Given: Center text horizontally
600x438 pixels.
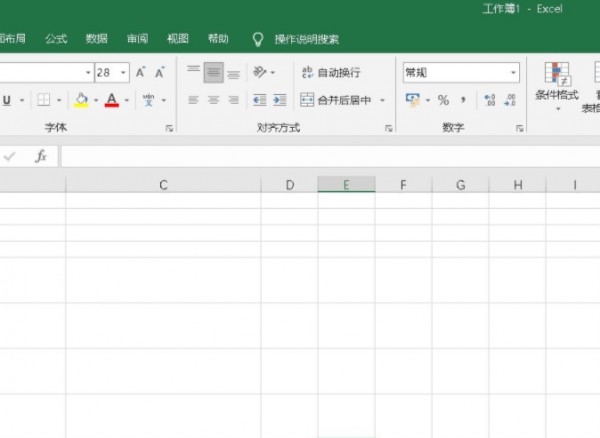Looking at the screenshot, I should [214, 100].
